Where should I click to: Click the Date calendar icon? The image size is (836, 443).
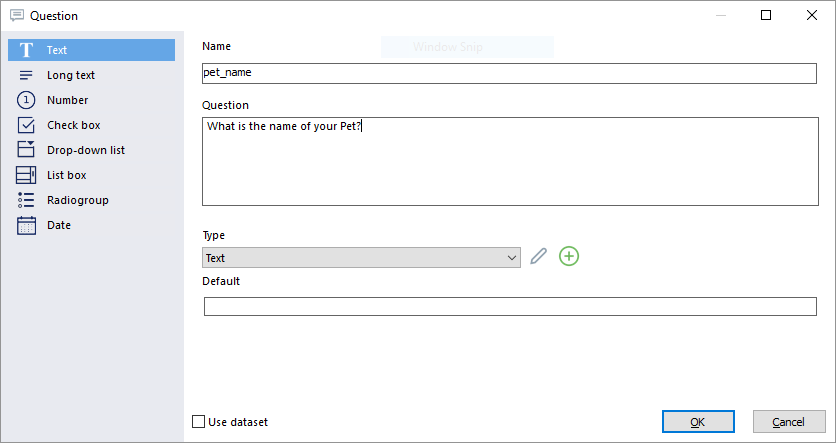pyautogui.click(x=26, y=225)
